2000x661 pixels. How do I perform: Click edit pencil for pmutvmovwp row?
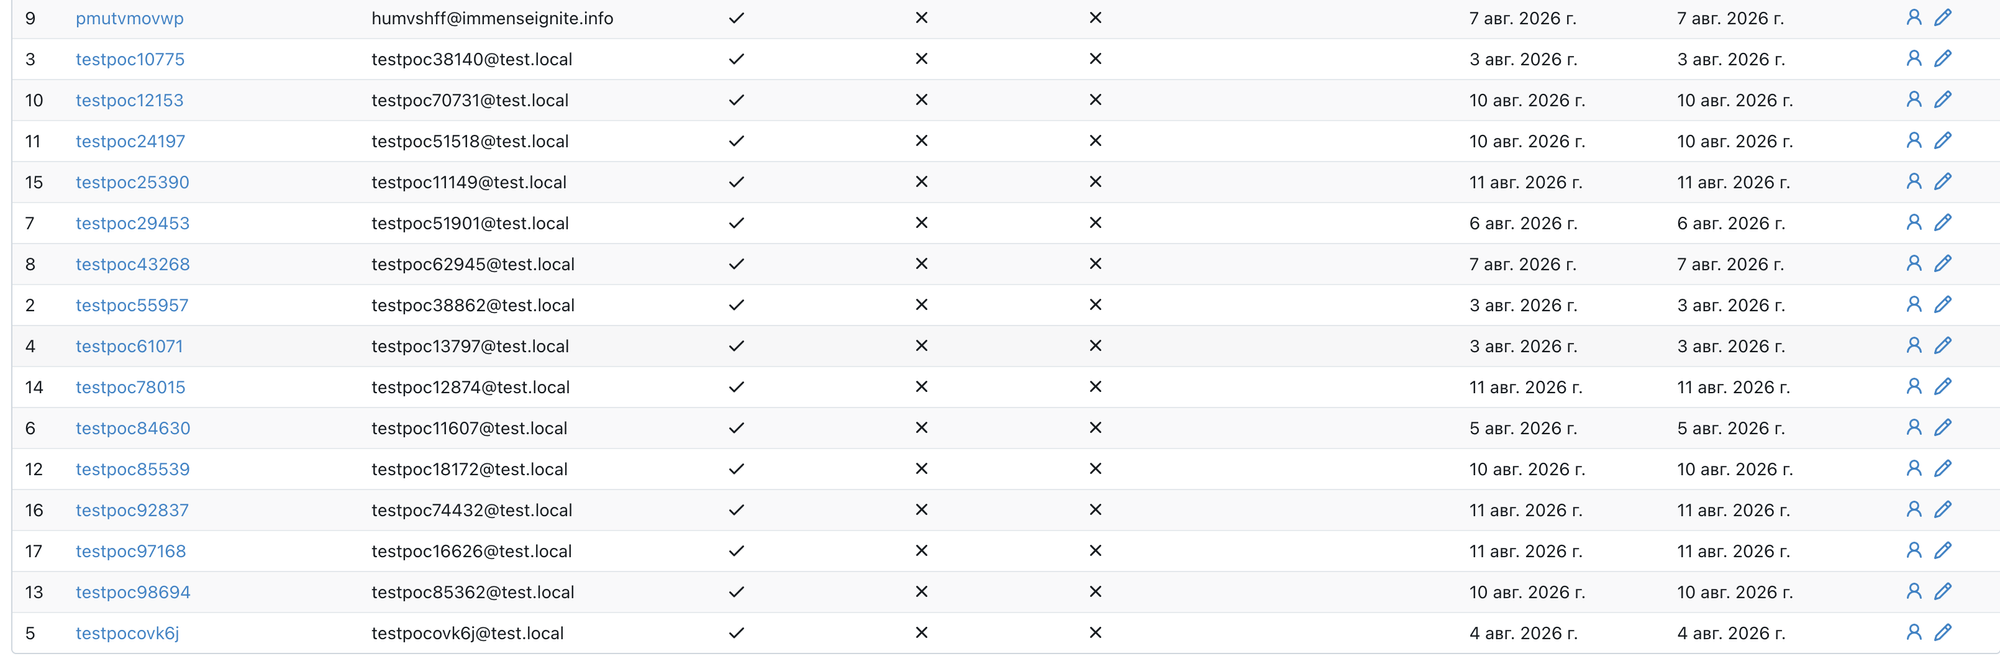pyautogui.click(x=1943, y=17)
